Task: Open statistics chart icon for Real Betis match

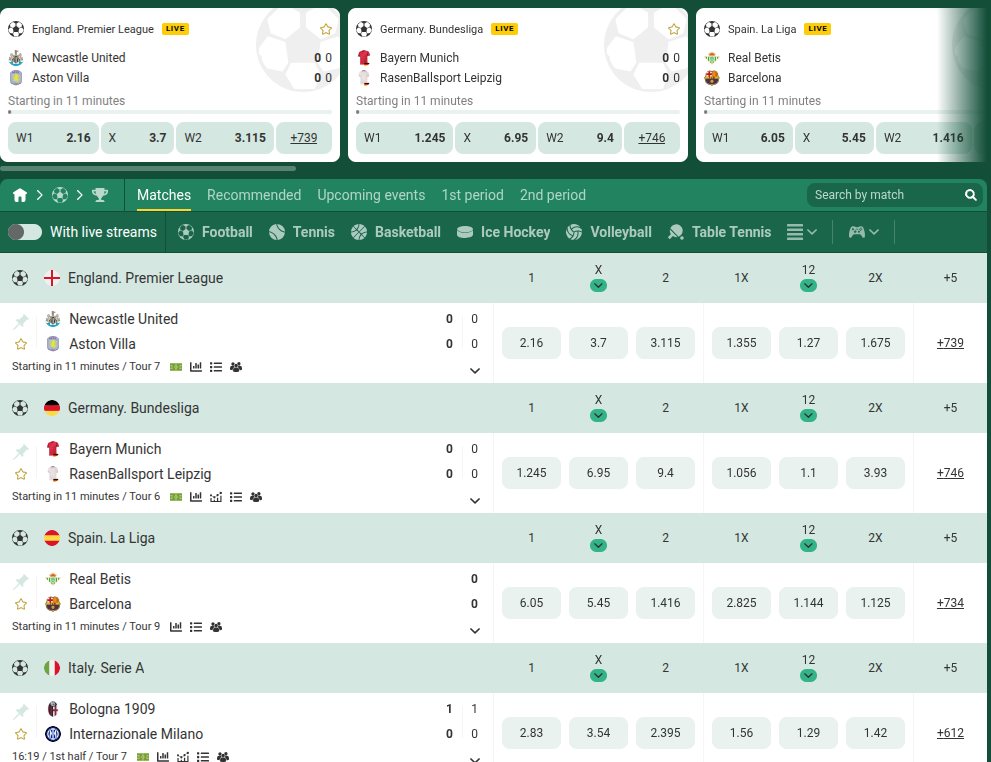Action: [176, 627]
